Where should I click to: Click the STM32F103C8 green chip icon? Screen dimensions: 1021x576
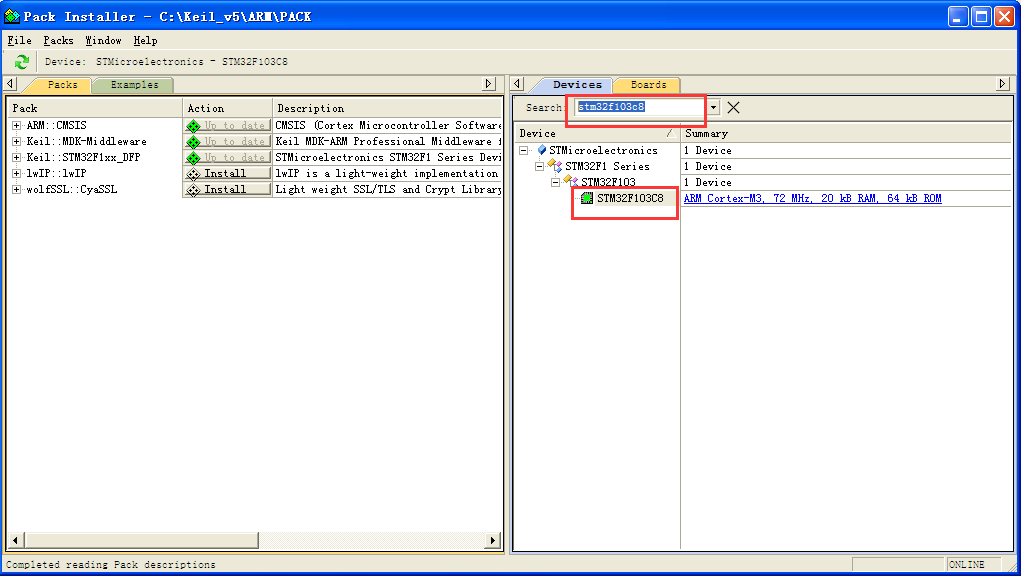[x=587, y=198]
